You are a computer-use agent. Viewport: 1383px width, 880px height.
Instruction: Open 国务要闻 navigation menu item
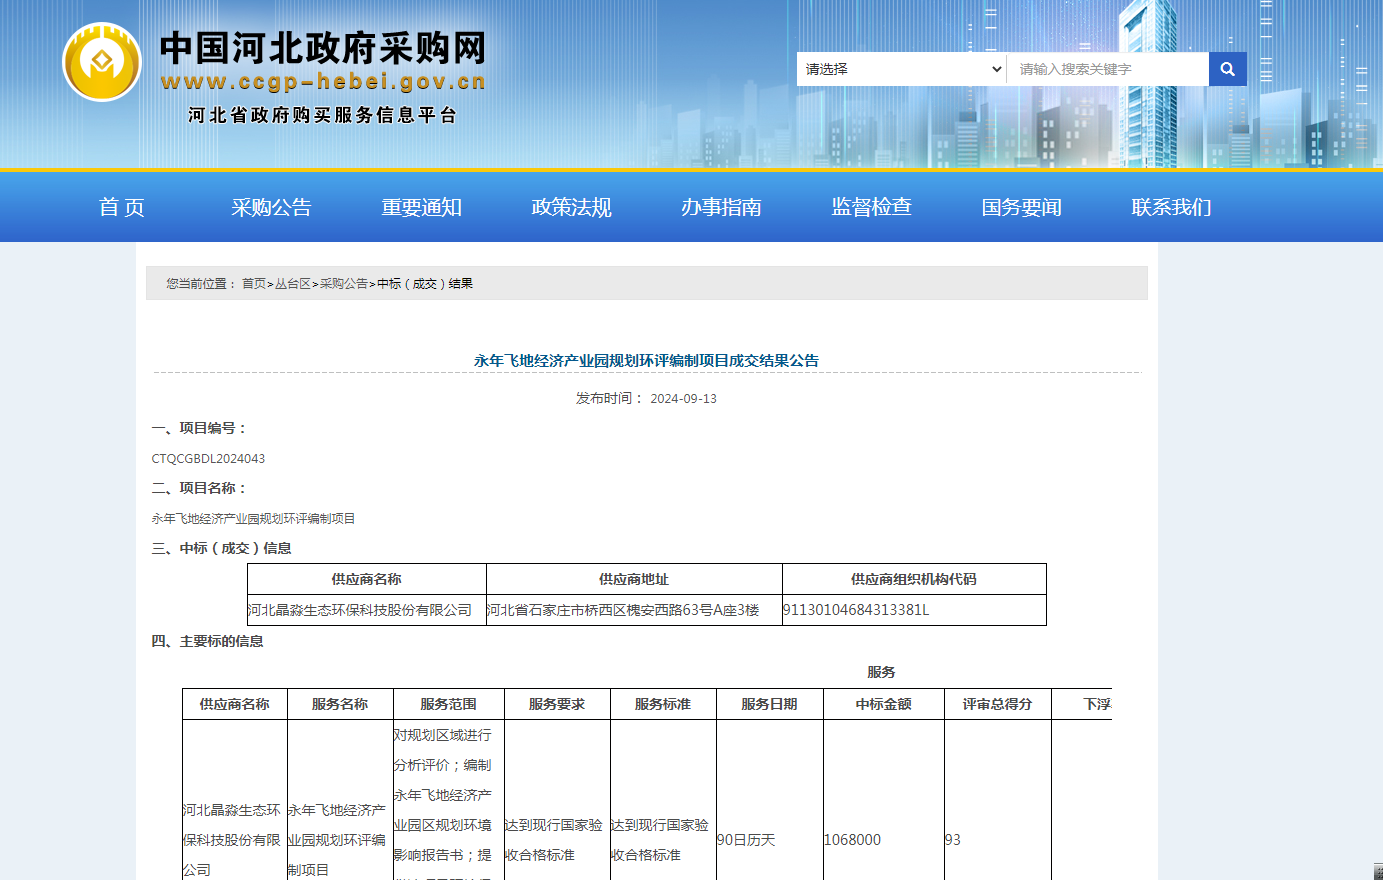point(1022,207)
